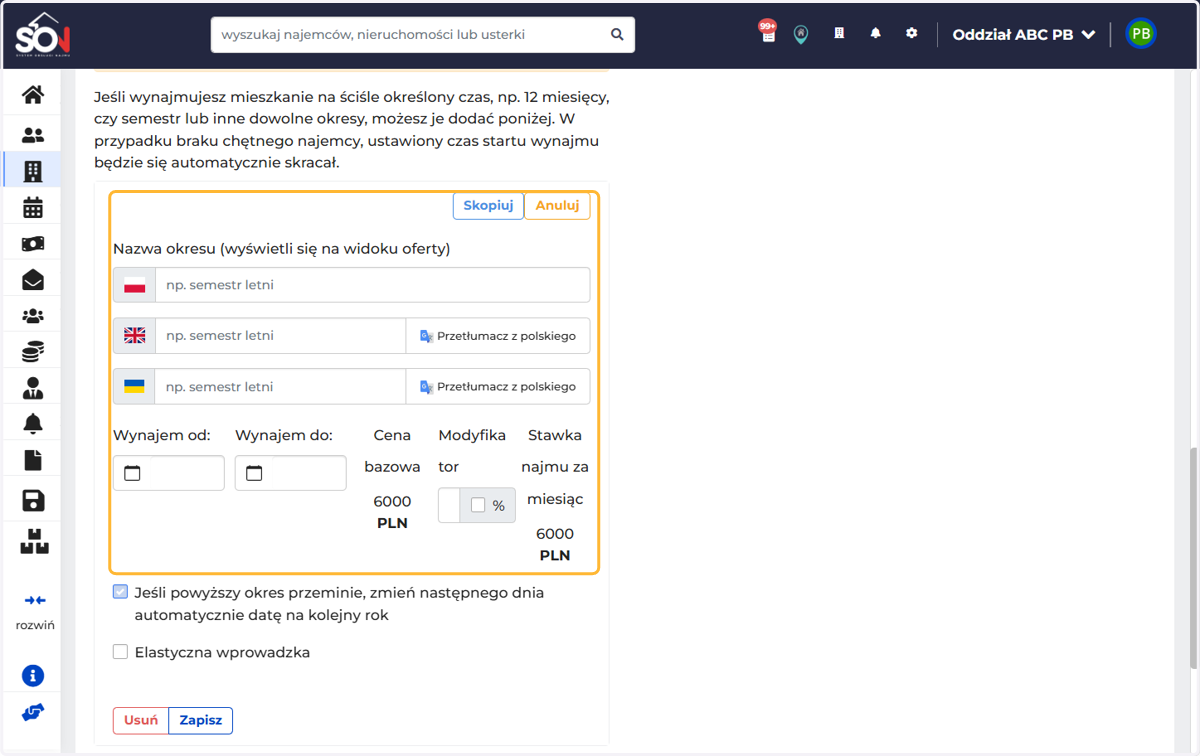
Task: Open the home dashboard icon in sidebar
Action: pyautogui.click(x=33, y=95)
